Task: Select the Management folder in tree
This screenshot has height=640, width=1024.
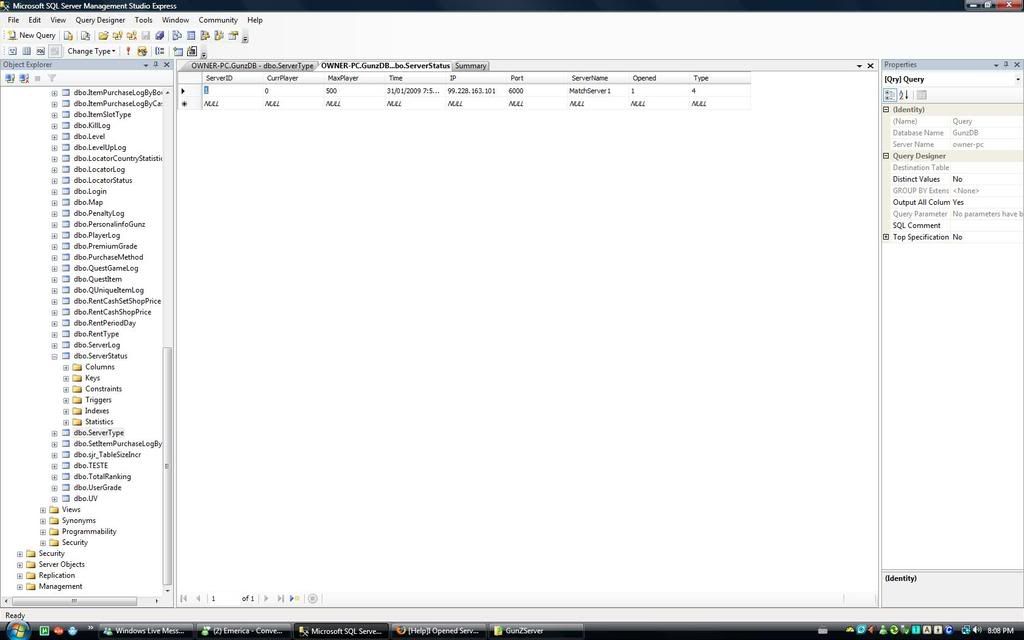Action: (60, 586)
